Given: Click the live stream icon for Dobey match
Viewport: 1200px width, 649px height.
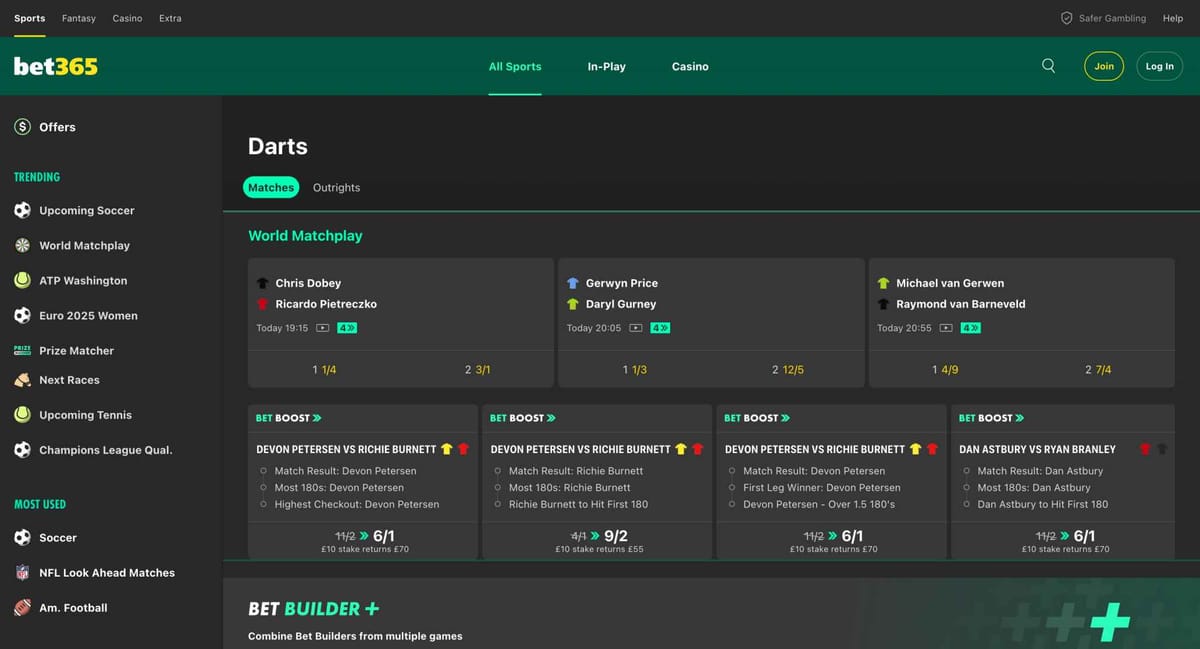Looking at the screenshot, I should pos(322,328).
